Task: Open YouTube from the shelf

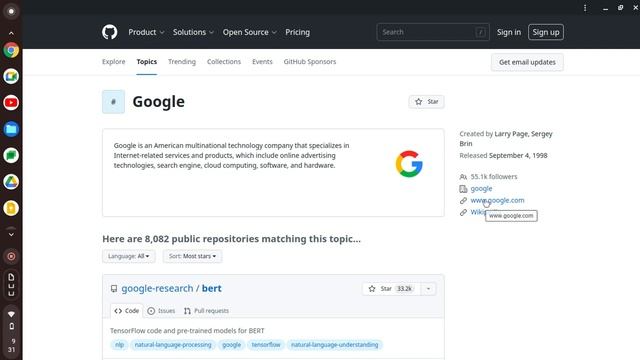Action: tap(11, 103)
